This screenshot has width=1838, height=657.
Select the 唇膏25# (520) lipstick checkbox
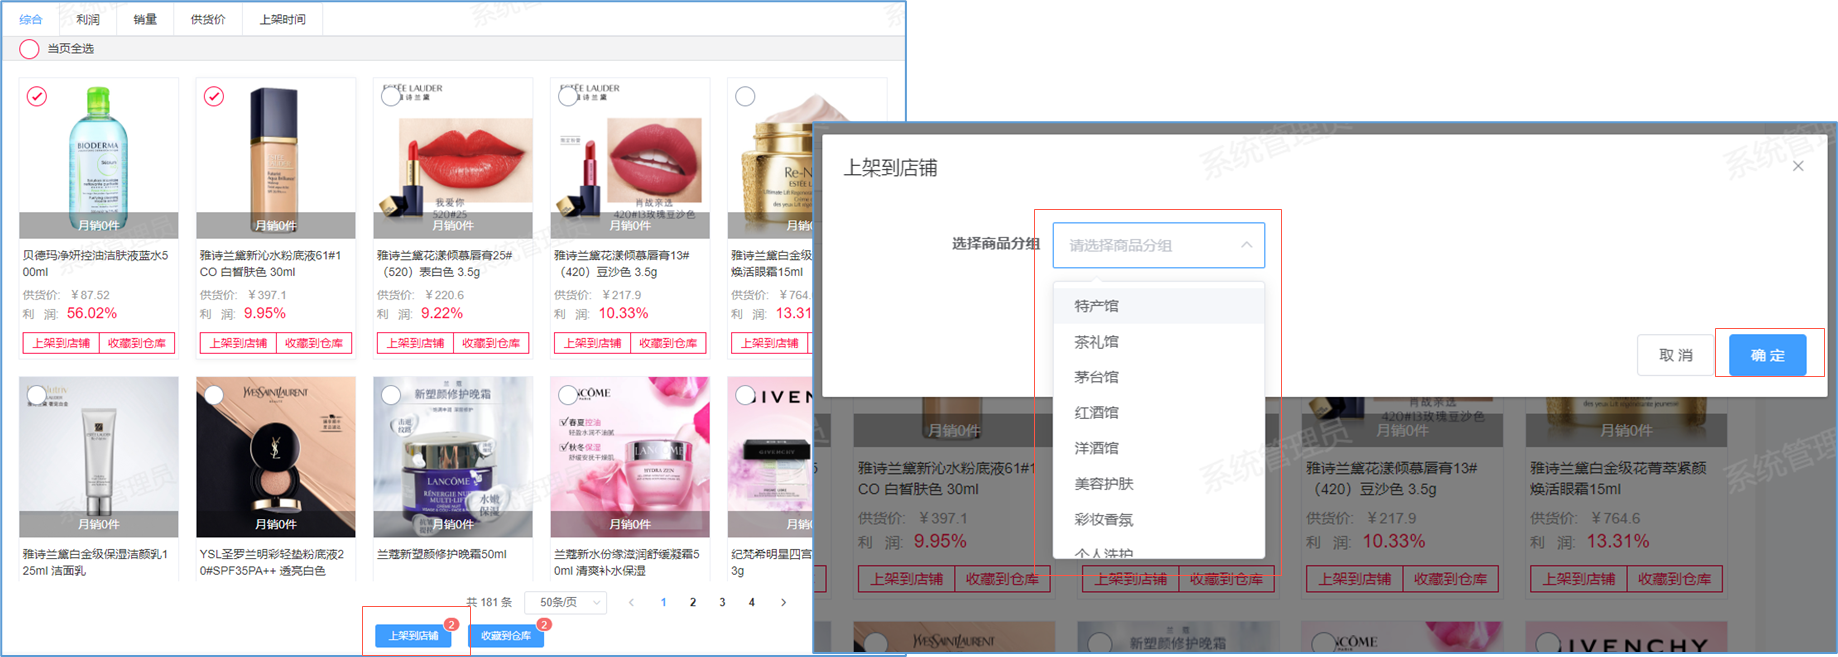(391, 96)
